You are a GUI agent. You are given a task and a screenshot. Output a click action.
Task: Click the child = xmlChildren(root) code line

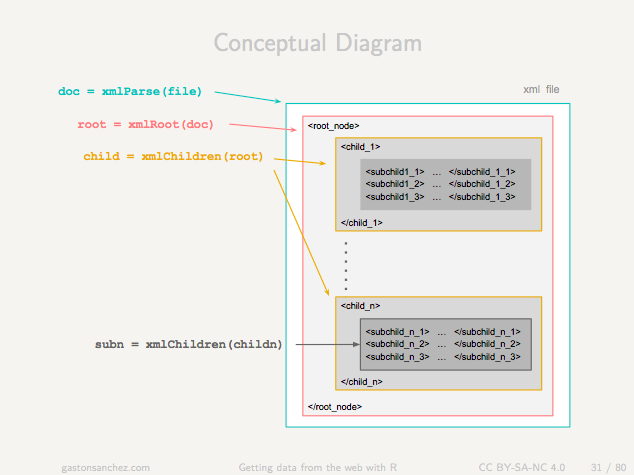173,156
